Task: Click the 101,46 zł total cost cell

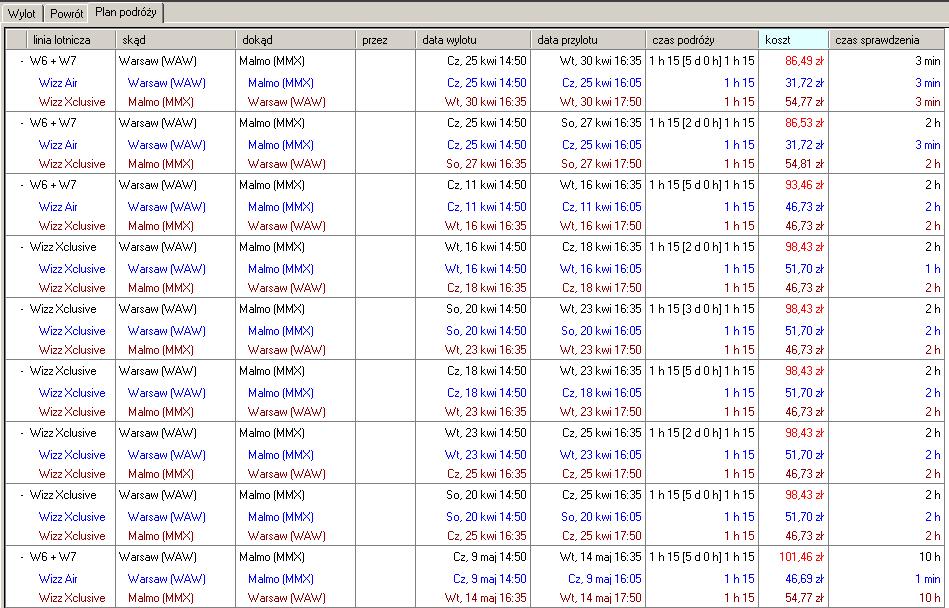Action: 801,557
